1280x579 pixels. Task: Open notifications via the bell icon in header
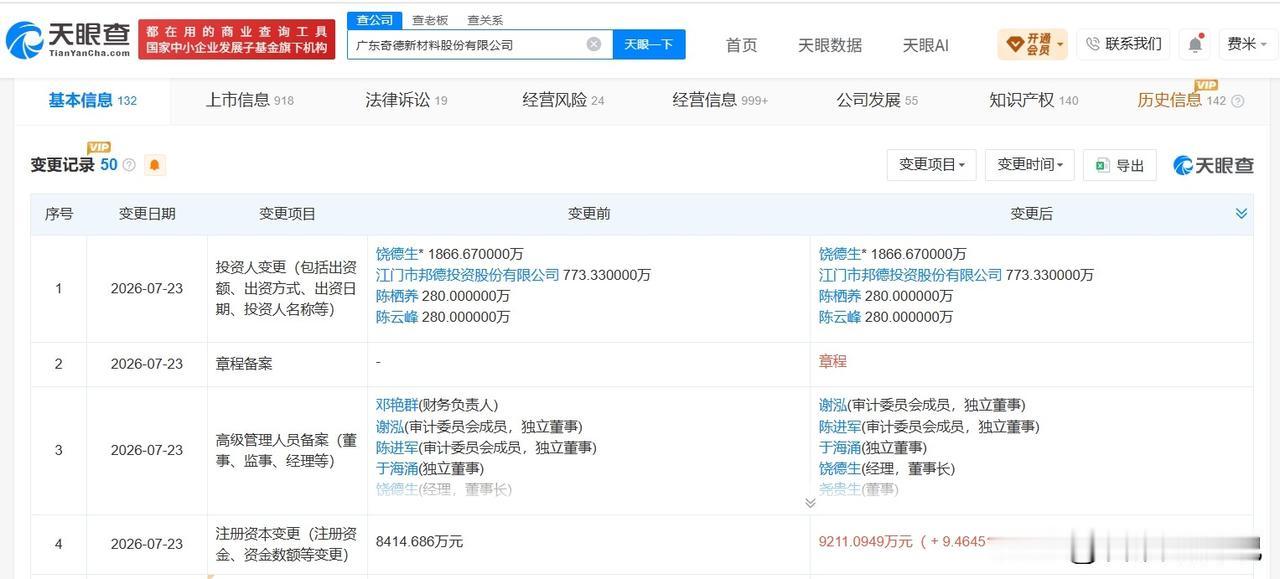[1195, 44]
